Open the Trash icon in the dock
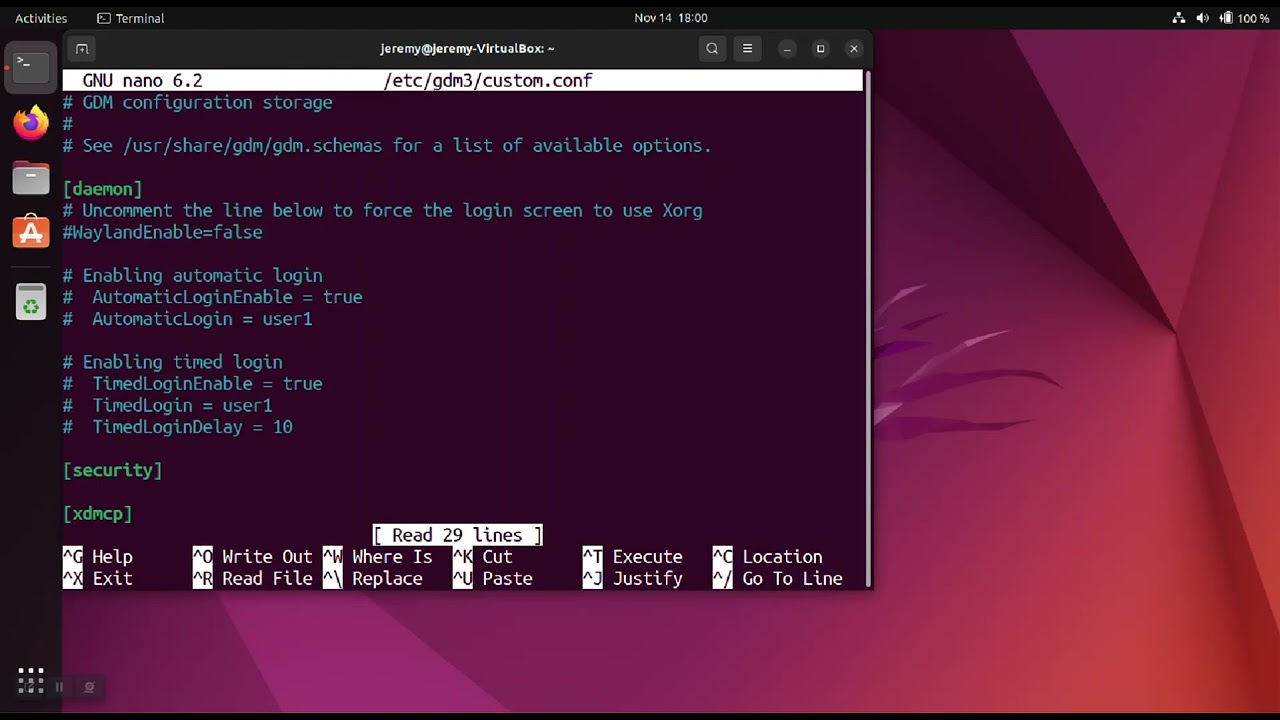Image resolution: width=1280 pixels, height=720 pixels. (31, 302)
